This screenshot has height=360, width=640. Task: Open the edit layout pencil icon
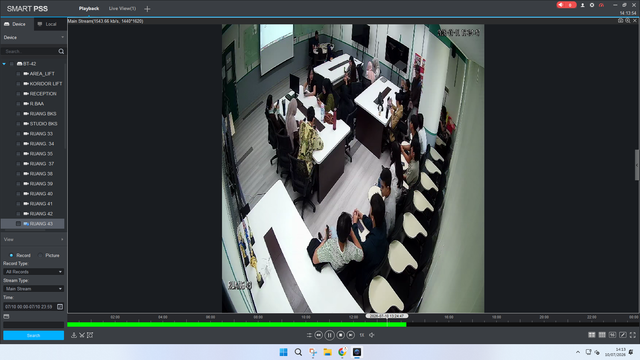point(622,335)
